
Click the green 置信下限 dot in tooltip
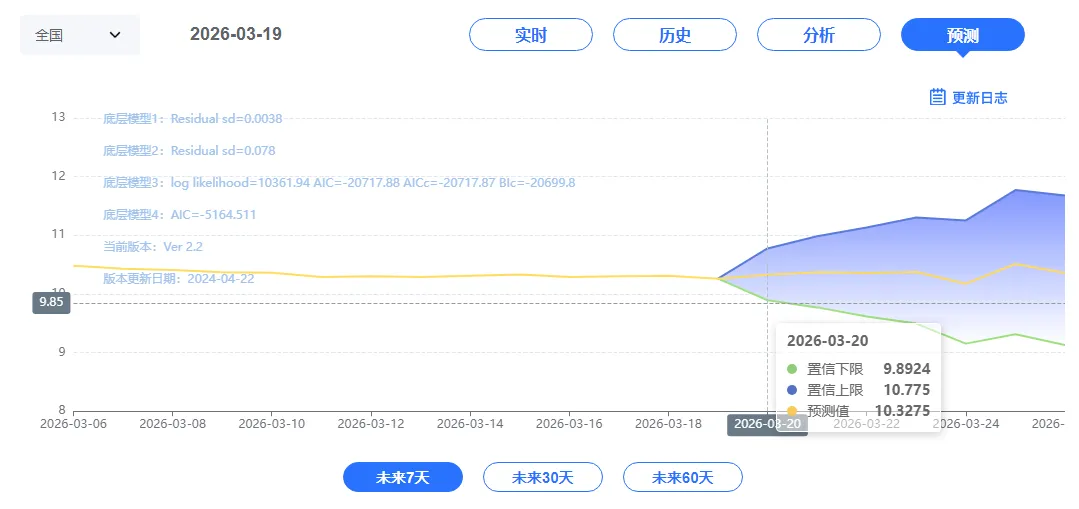[x=792, y=369]
